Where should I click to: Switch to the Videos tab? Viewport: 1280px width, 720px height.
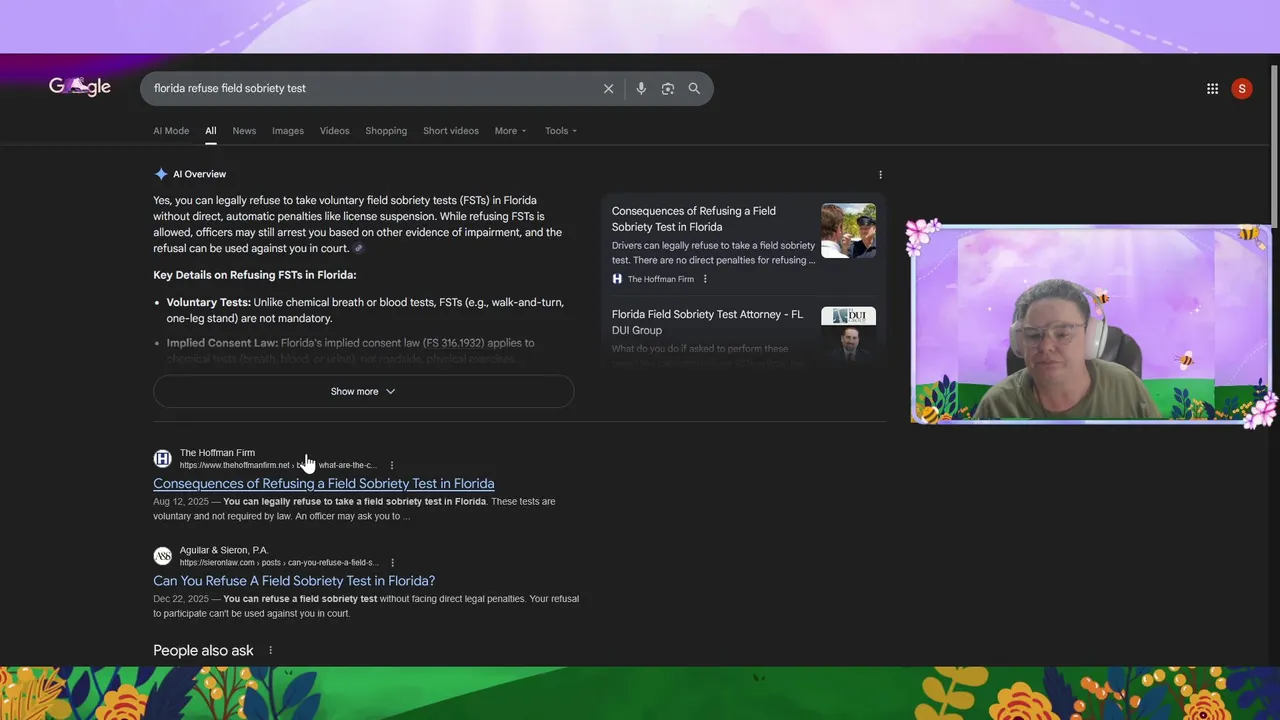pos(334,131)
